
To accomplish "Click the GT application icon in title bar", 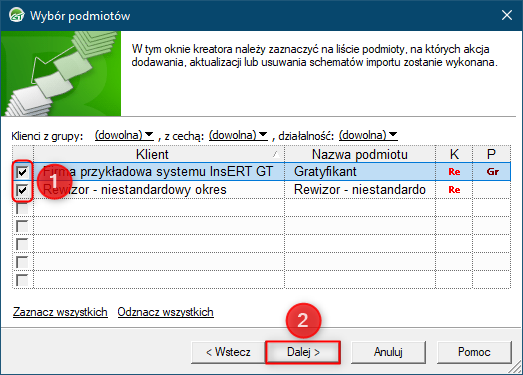I will (x=16, y=16).
